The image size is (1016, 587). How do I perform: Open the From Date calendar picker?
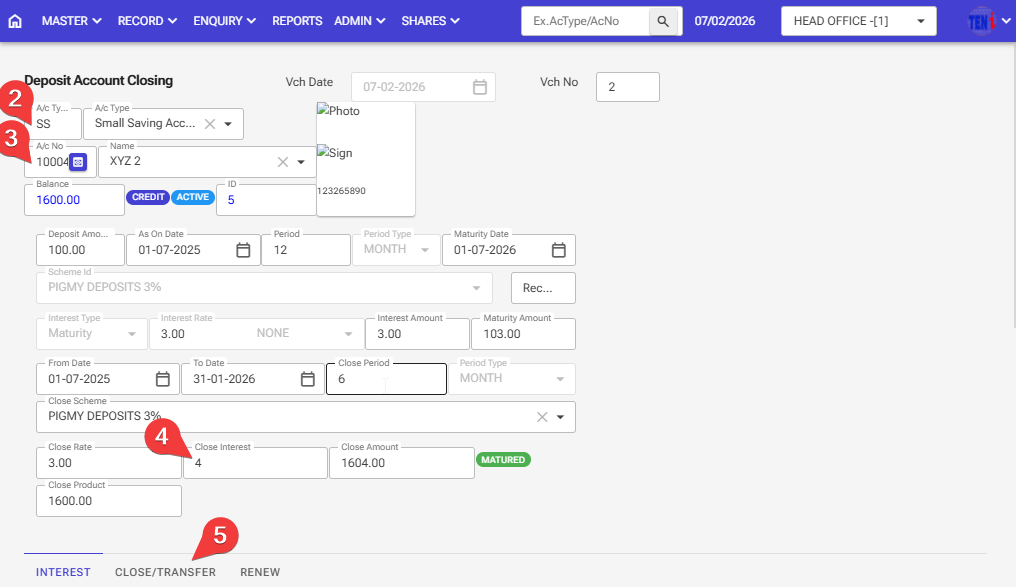click(163, 379)
